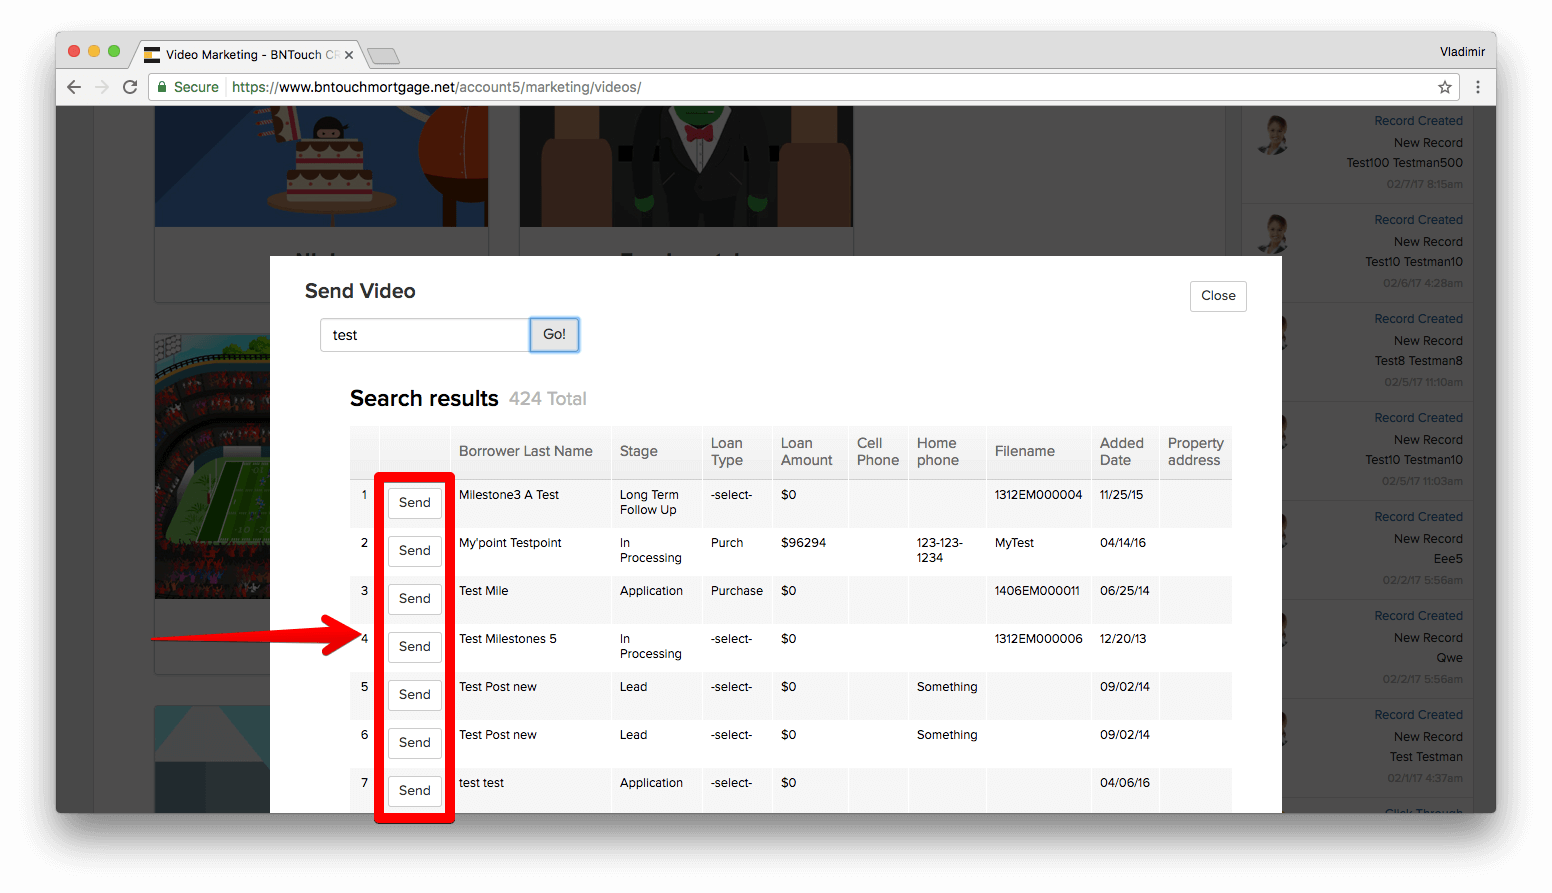Close the Send Video dialog
This screenshot has height=893, width=1552.
point(1217,296)
